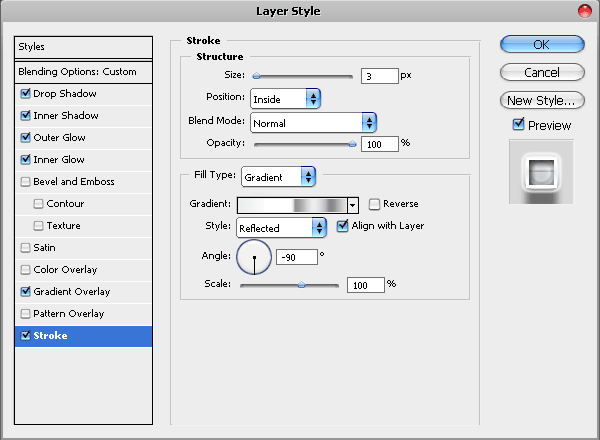Viewport: 600px width, 440px height.
Task: Open the gradient picker arrow
Action: pyautogui.click(x=353, y=205)
